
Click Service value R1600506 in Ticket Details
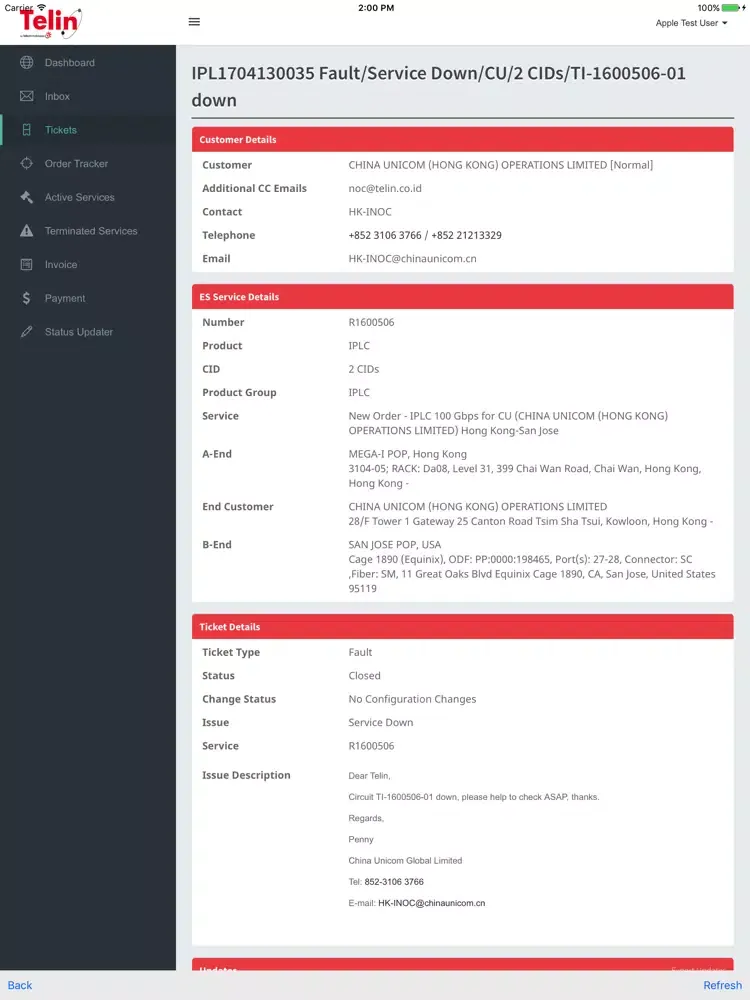pos(371,746)
